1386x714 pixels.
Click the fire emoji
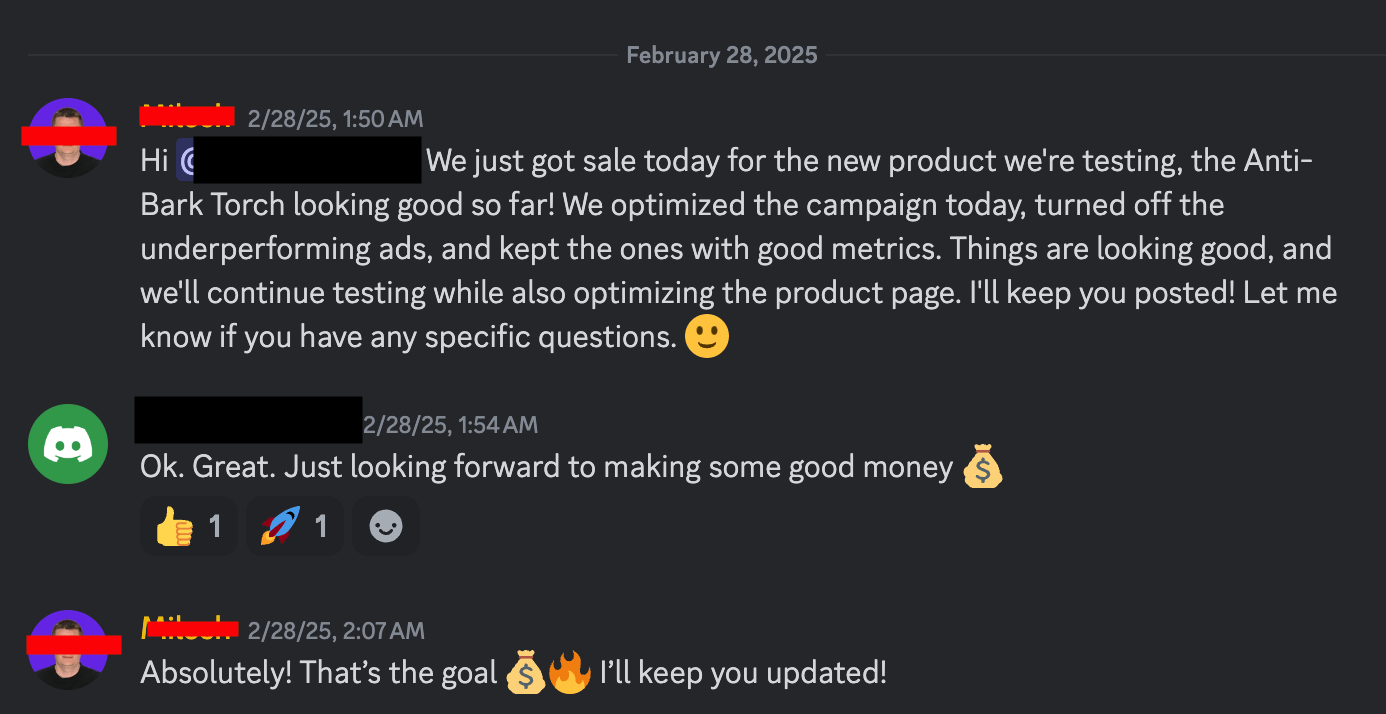tap(571, 672)
